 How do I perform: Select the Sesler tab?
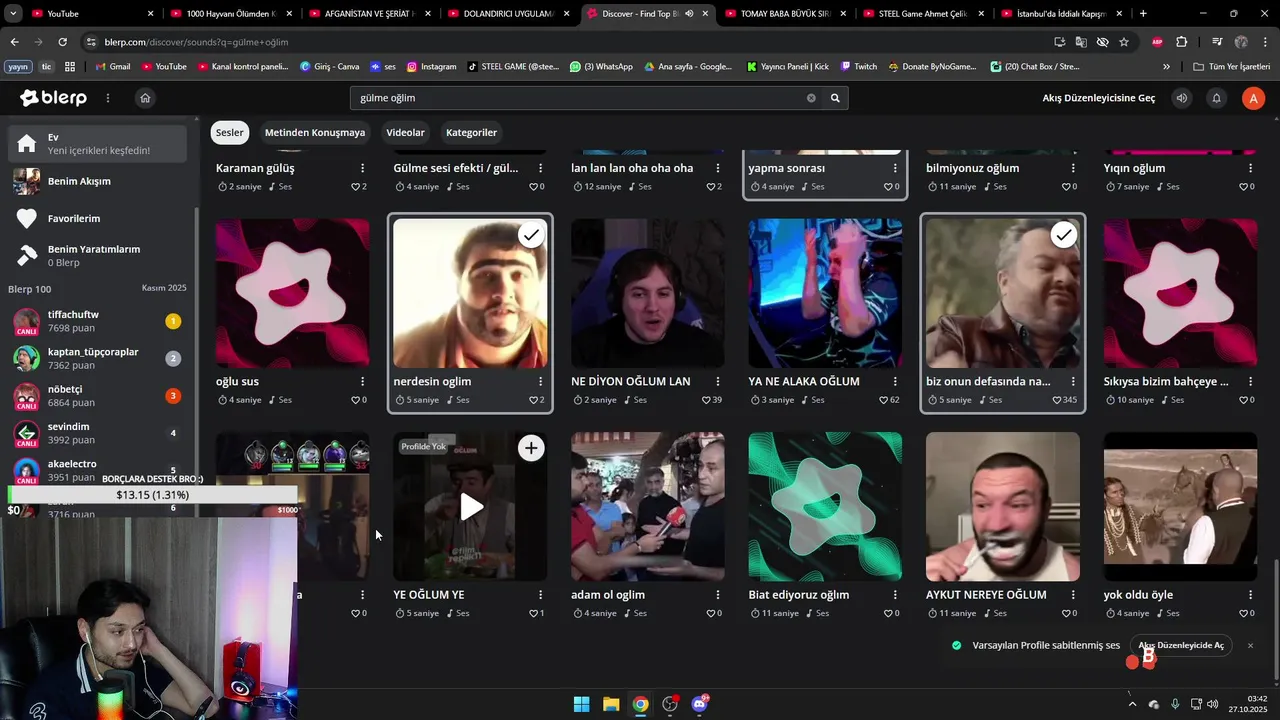tap(229, 132)
